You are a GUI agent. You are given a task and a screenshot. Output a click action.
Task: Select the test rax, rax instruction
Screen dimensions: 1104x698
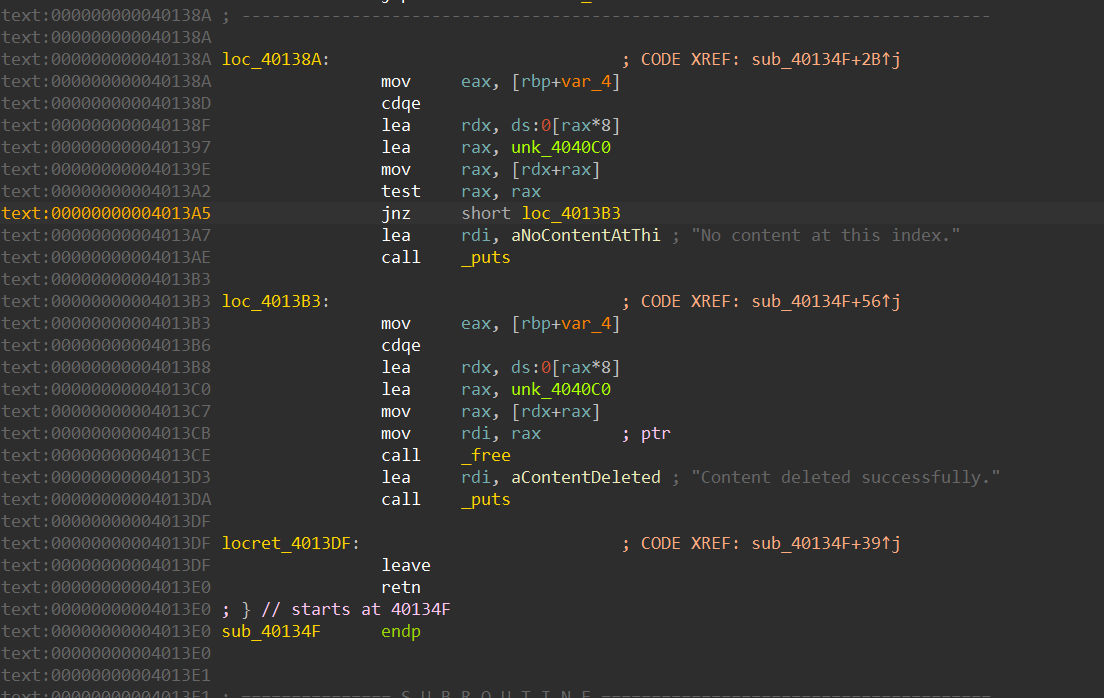460,192
